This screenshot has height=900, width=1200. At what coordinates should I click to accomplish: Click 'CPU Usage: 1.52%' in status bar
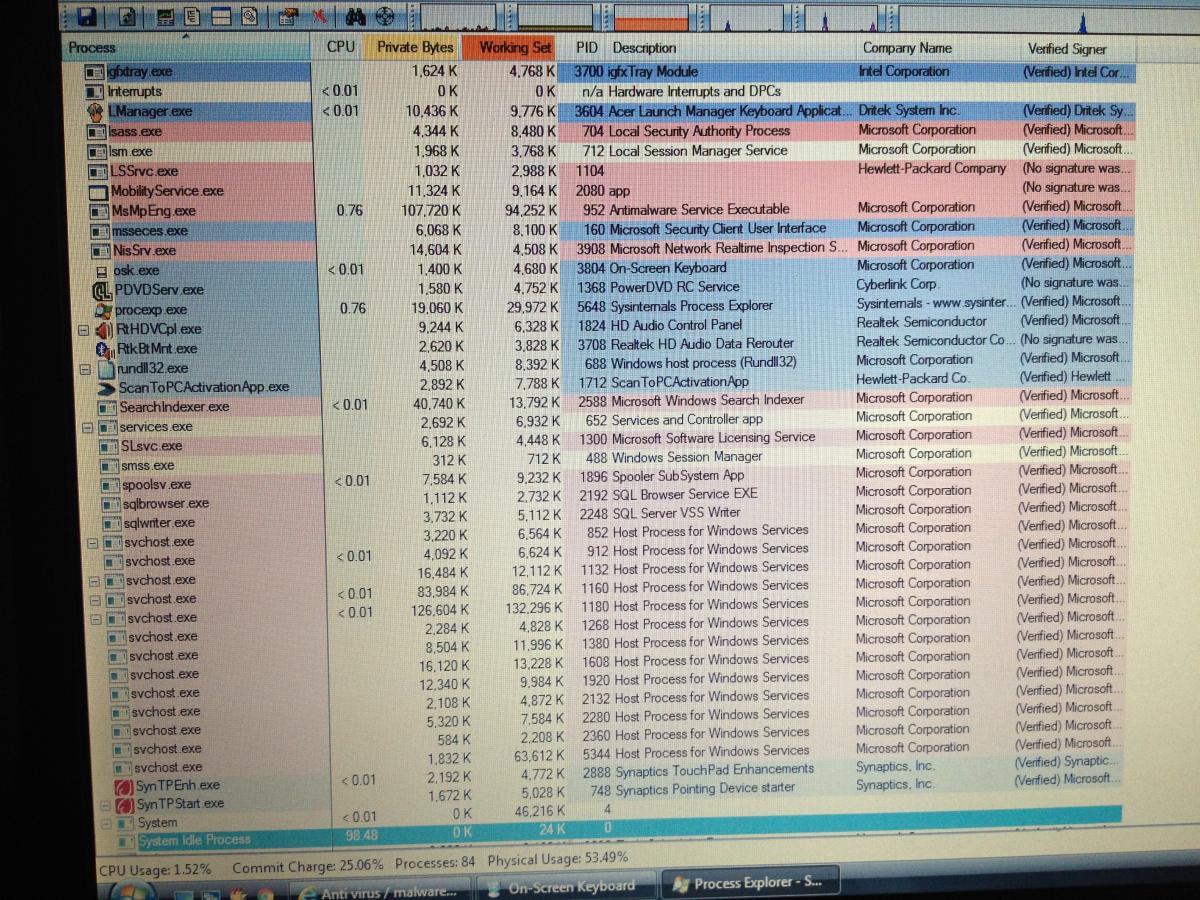(x=155, y=870)
